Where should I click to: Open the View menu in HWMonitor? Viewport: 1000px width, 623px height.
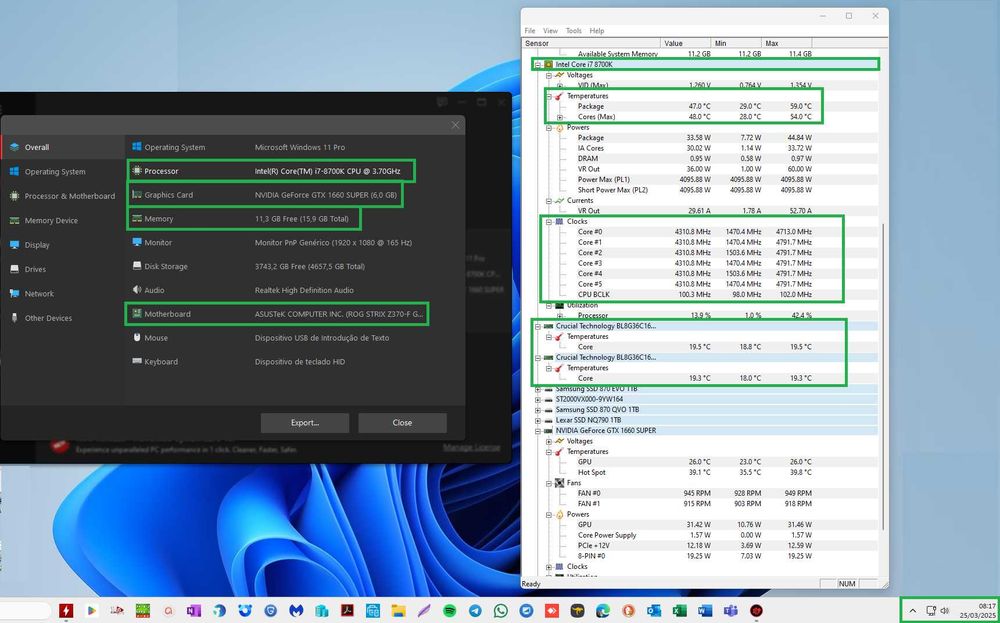click(x=550, y=31)
